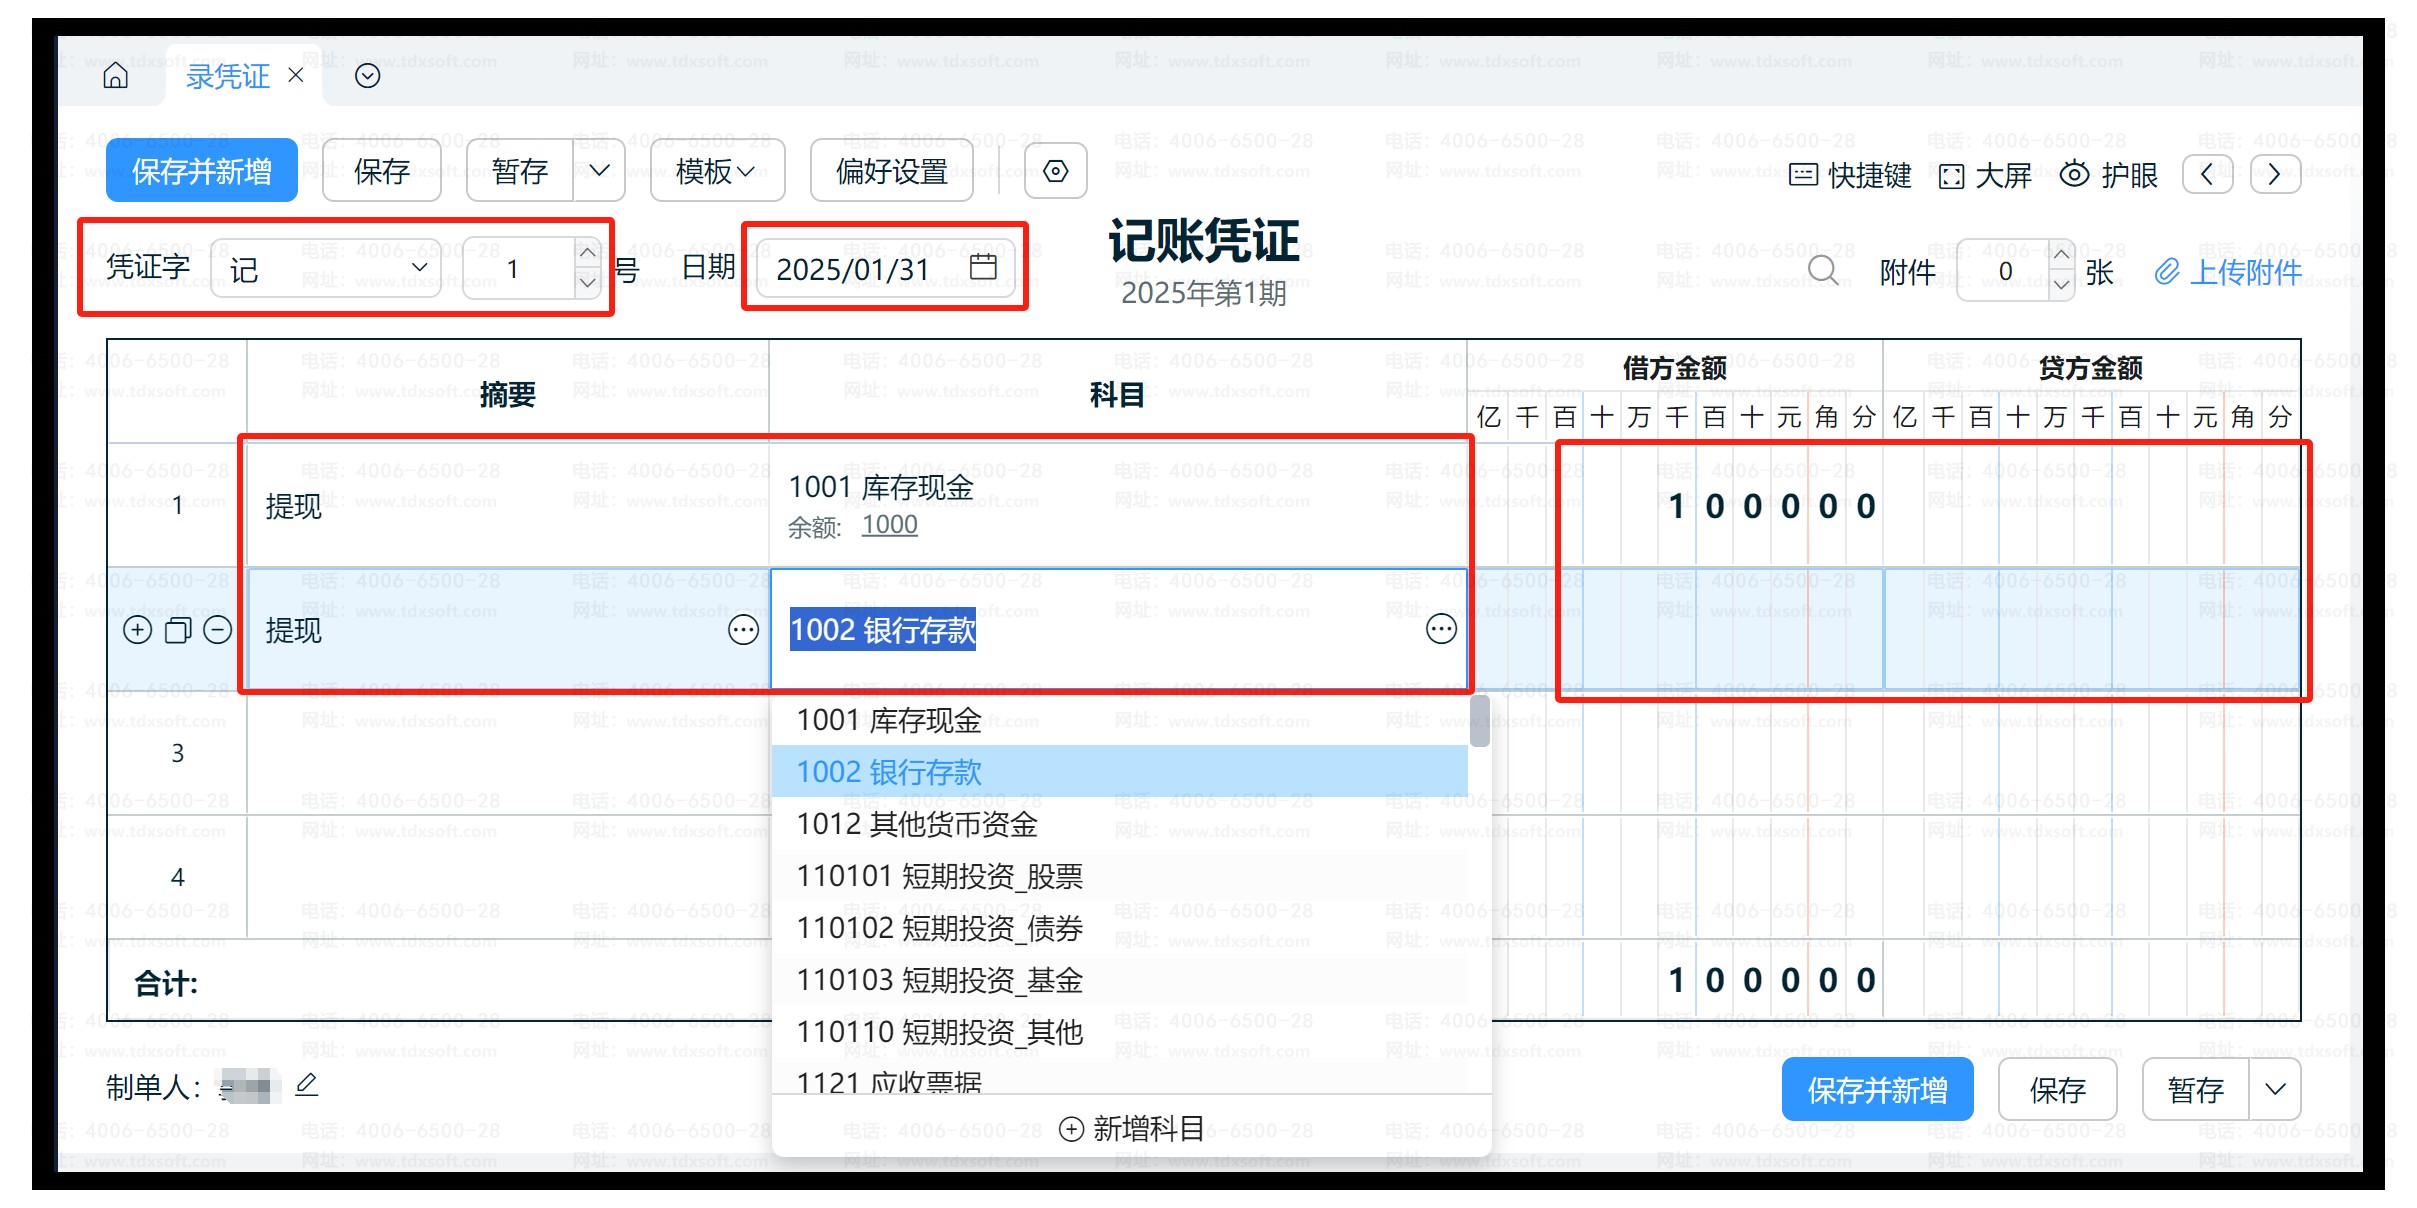Image resolution: width=2417 pixels, height=1208 pixels.
Task: Toggle 大屏 fullscreen mode
Action: [x=1985, y=176]
